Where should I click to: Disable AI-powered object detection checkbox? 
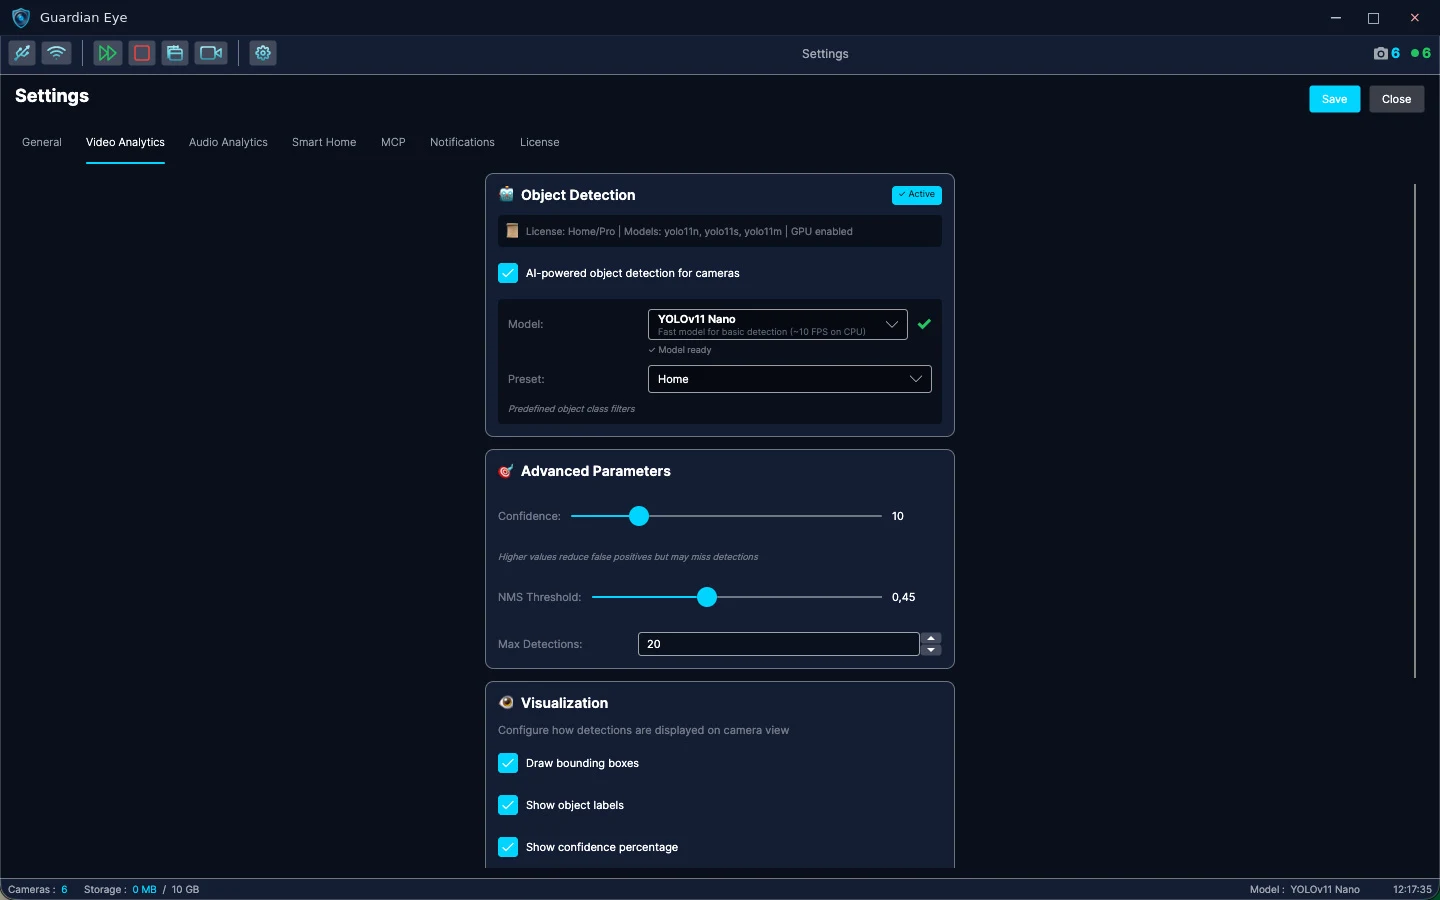pyautogui.click(x=508, y=273)
